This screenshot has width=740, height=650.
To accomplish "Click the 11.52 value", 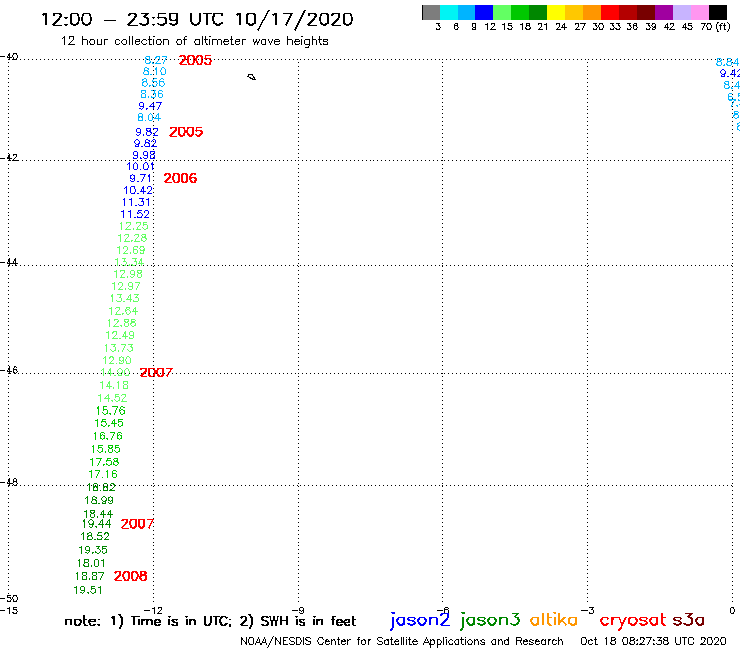I will pyautogui.click(x=135, y=214).
